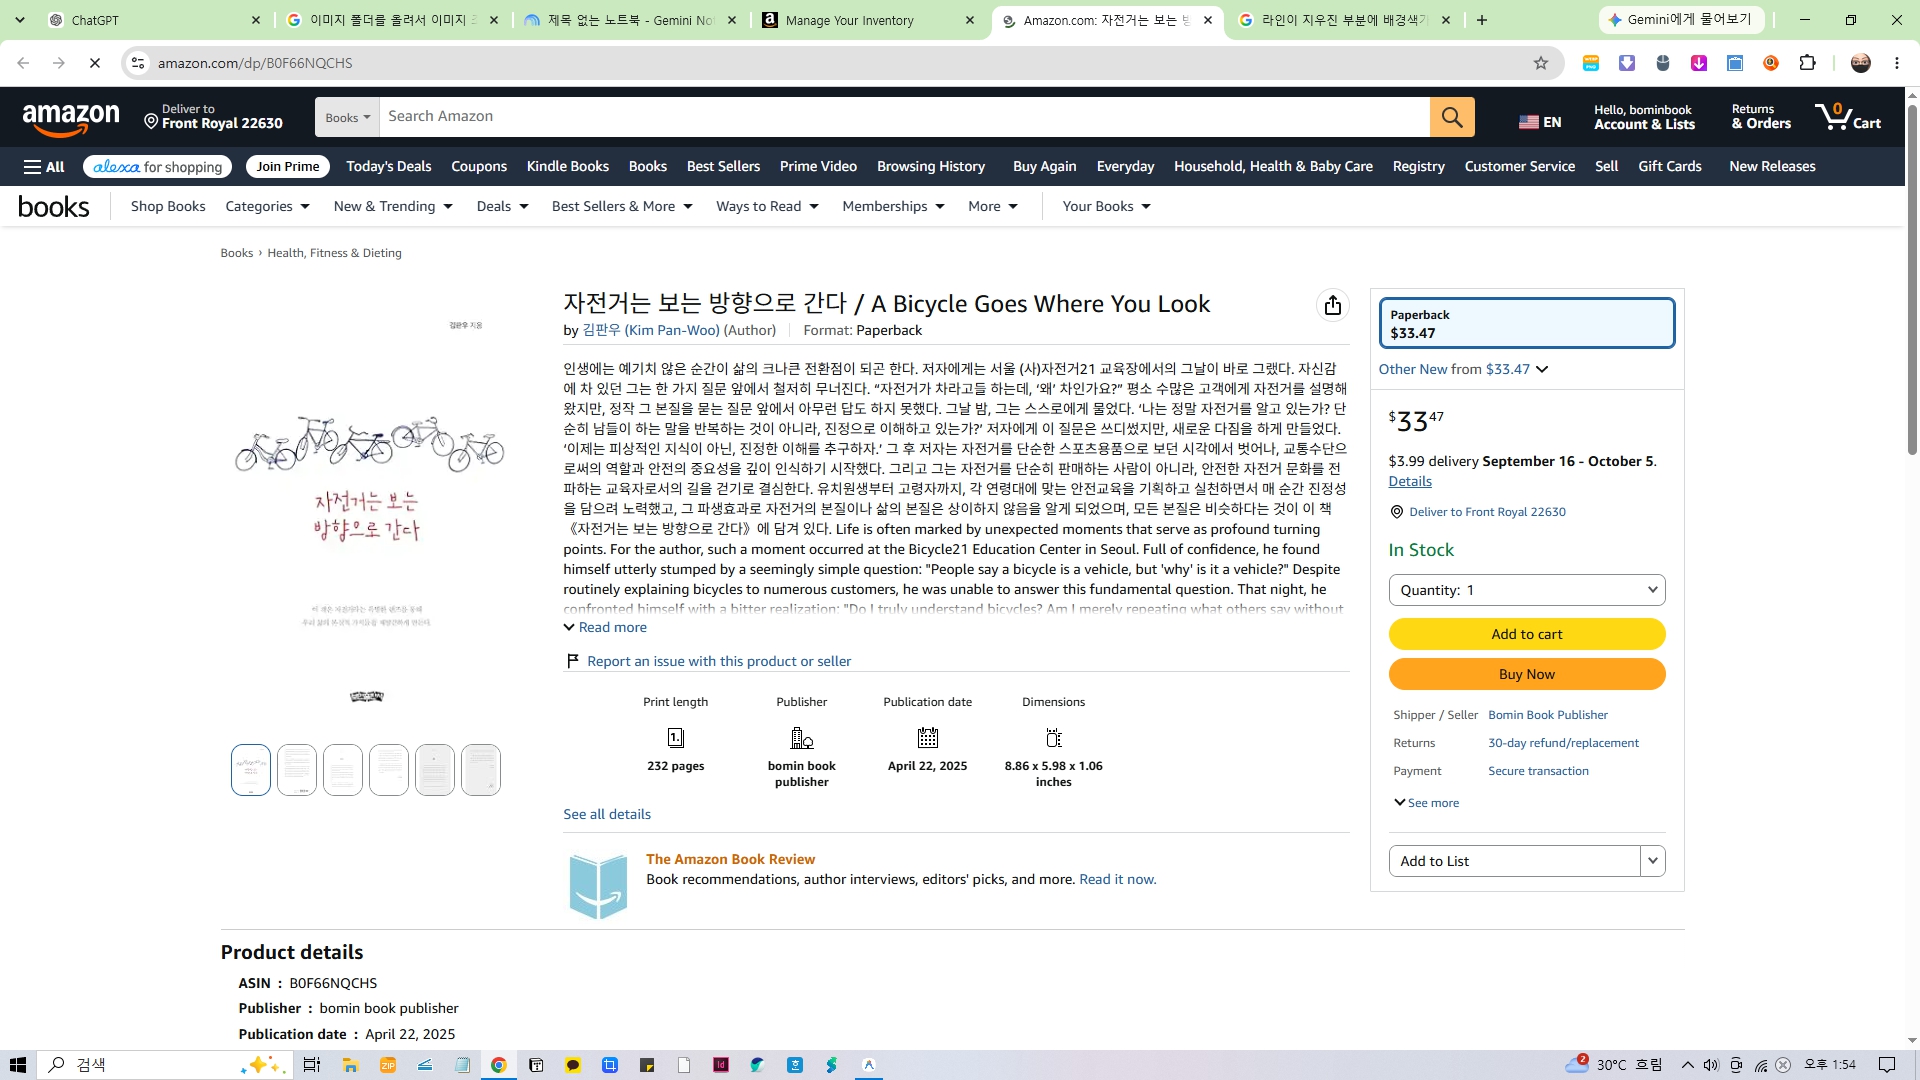Click the Buy Now button

point(1527,674)
